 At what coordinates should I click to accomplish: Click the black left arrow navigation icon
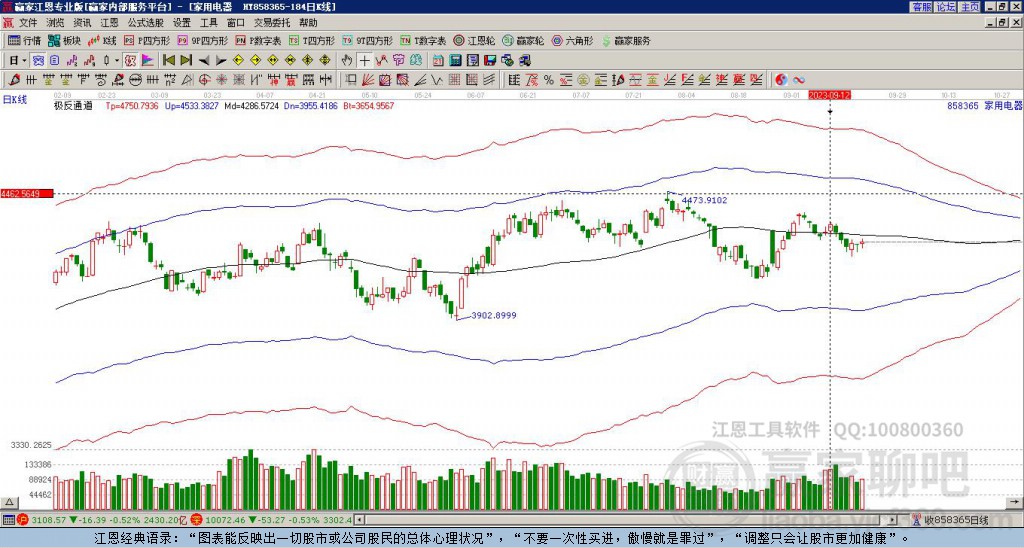tap(204, 60)
